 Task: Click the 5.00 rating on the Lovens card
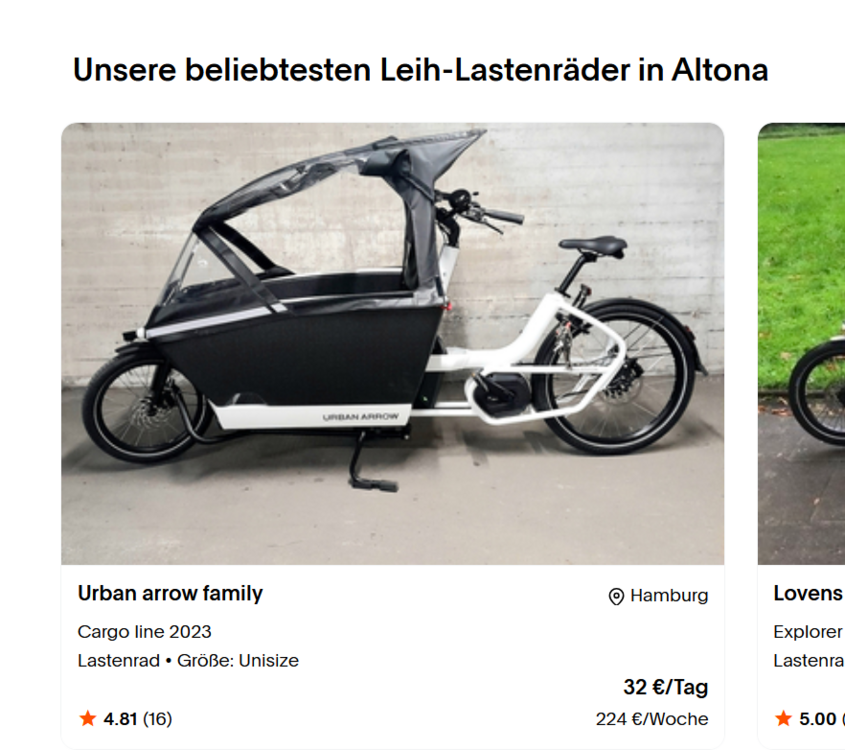(818, 719)
